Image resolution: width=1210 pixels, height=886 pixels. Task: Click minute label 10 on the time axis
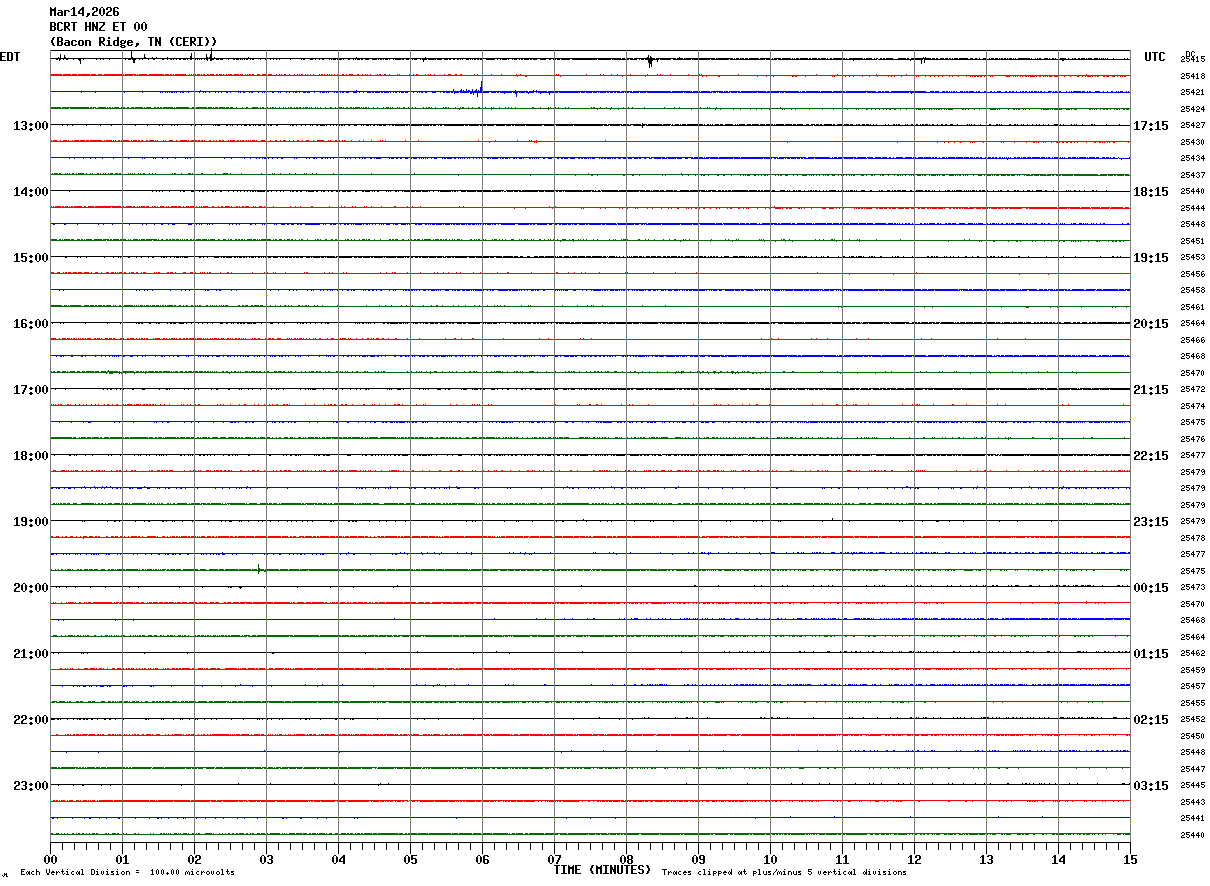coord(770,859)
